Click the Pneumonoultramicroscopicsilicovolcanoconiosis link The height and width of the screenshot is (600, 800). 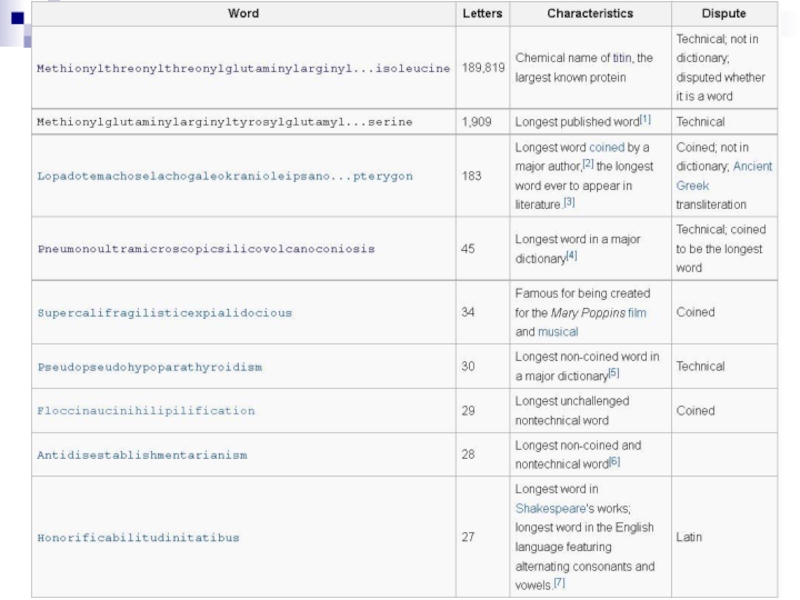206,249
